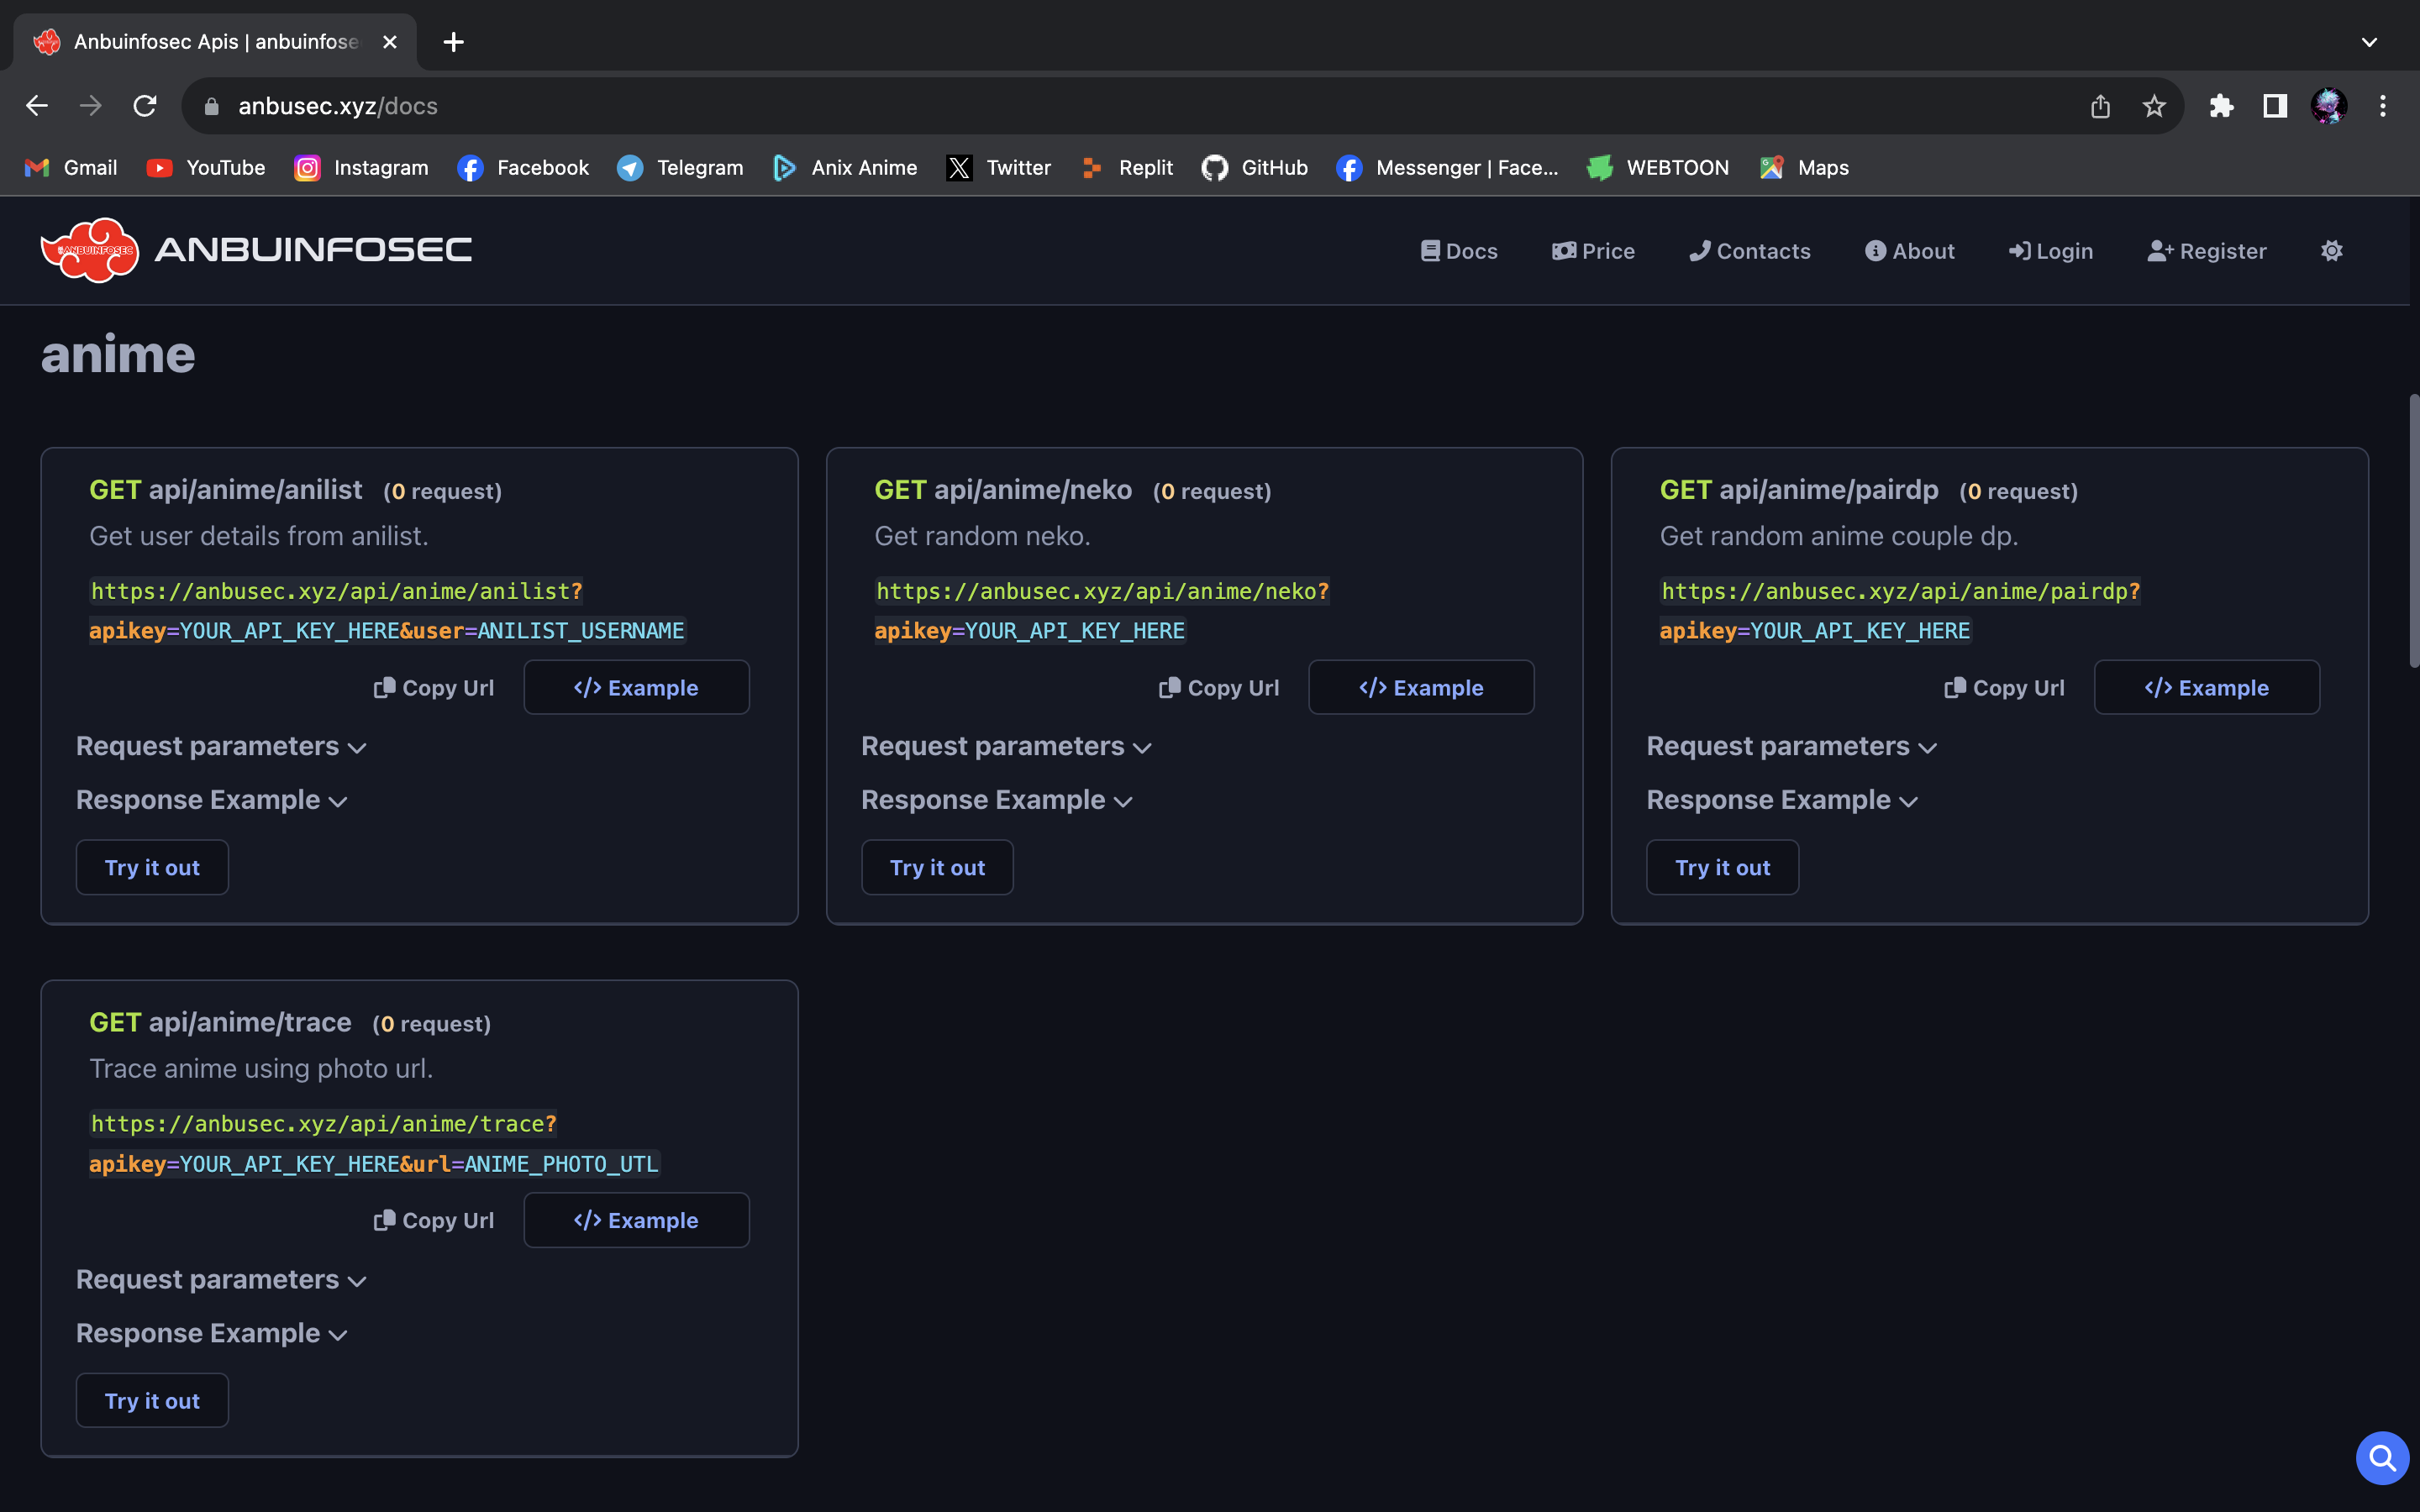Click the ANBUINFOSEC brand name text

point(313,250)
